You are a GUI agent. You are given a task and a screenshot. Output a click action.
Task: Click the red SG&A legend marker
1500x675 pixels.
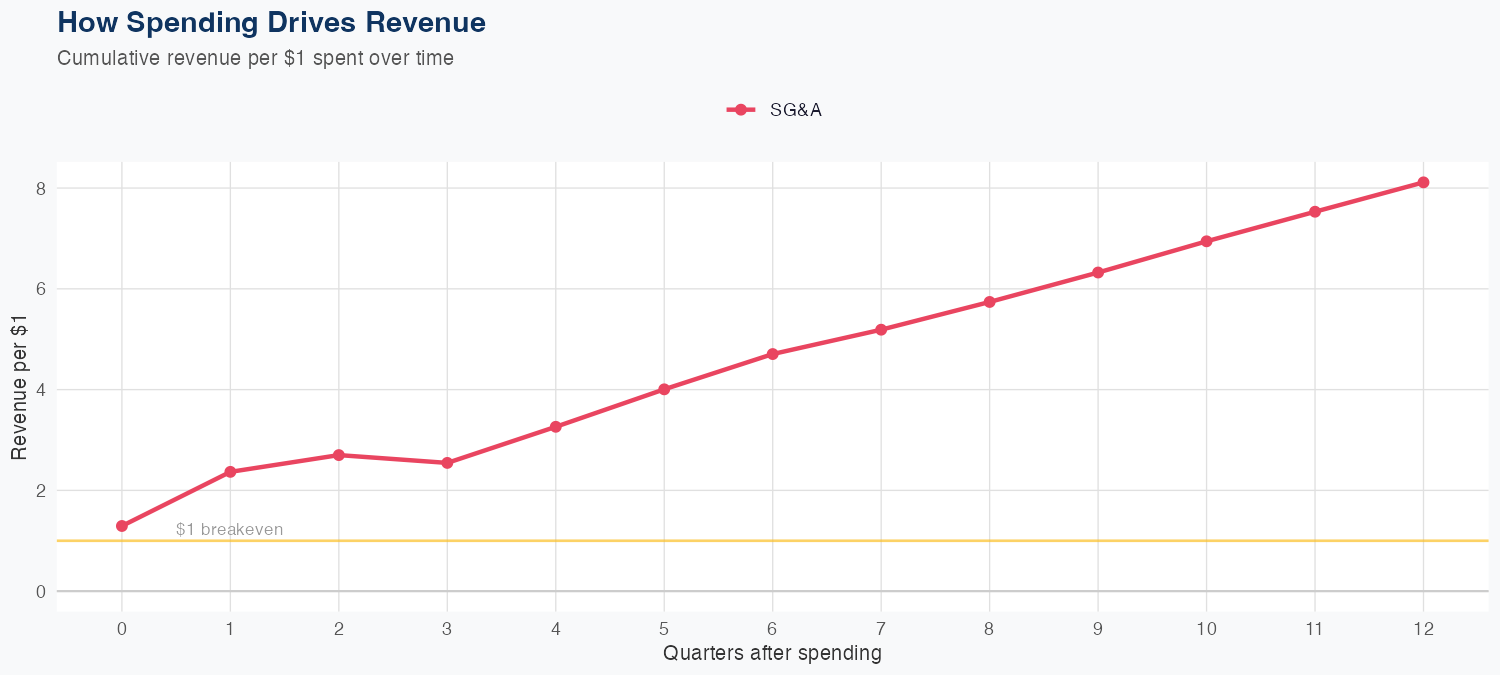click(740, 110)
